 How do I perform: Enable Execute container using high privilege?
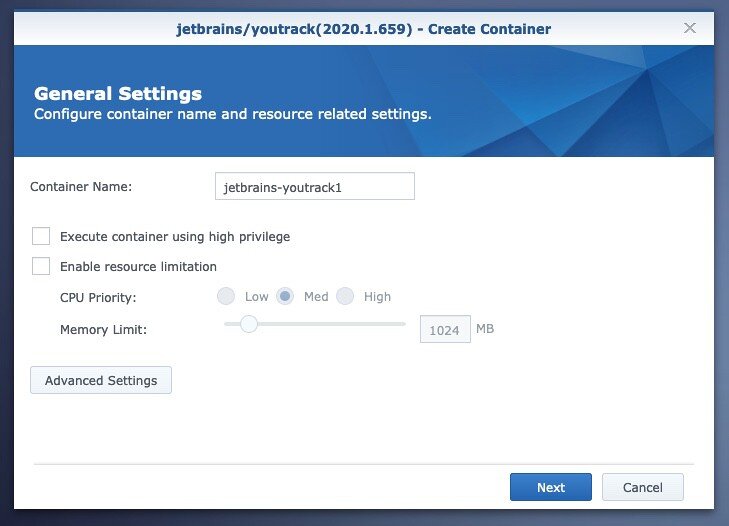point(41,236)
